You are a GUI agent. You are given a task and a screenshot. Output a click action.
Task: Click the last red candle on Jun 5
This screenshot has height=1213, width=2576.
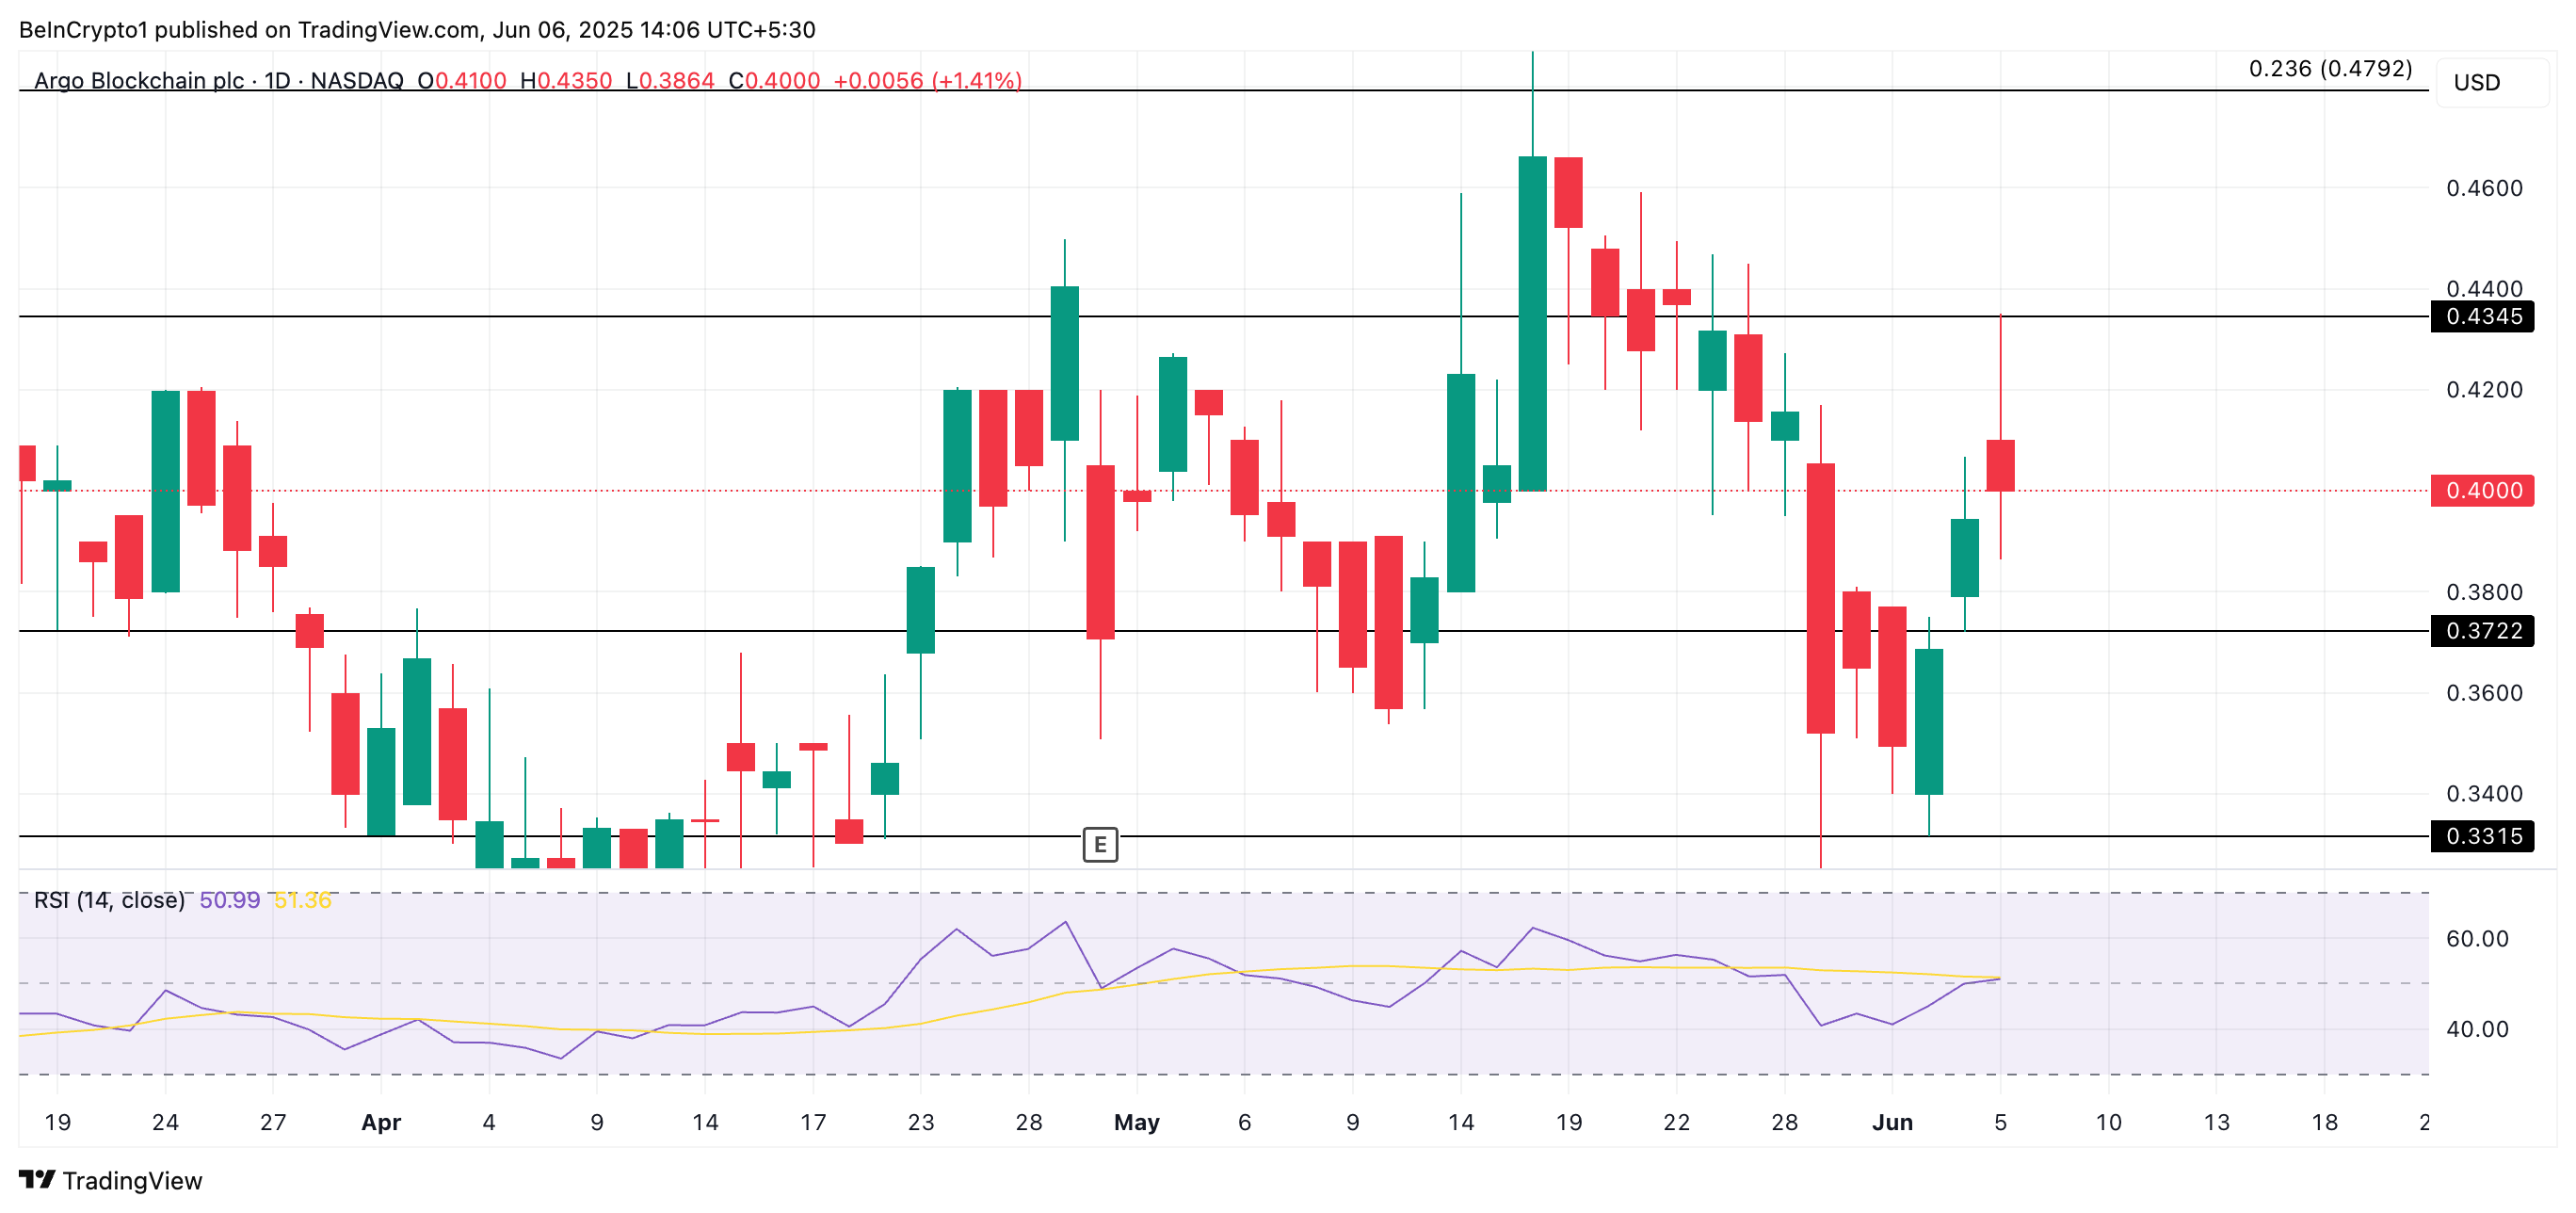2000,465
